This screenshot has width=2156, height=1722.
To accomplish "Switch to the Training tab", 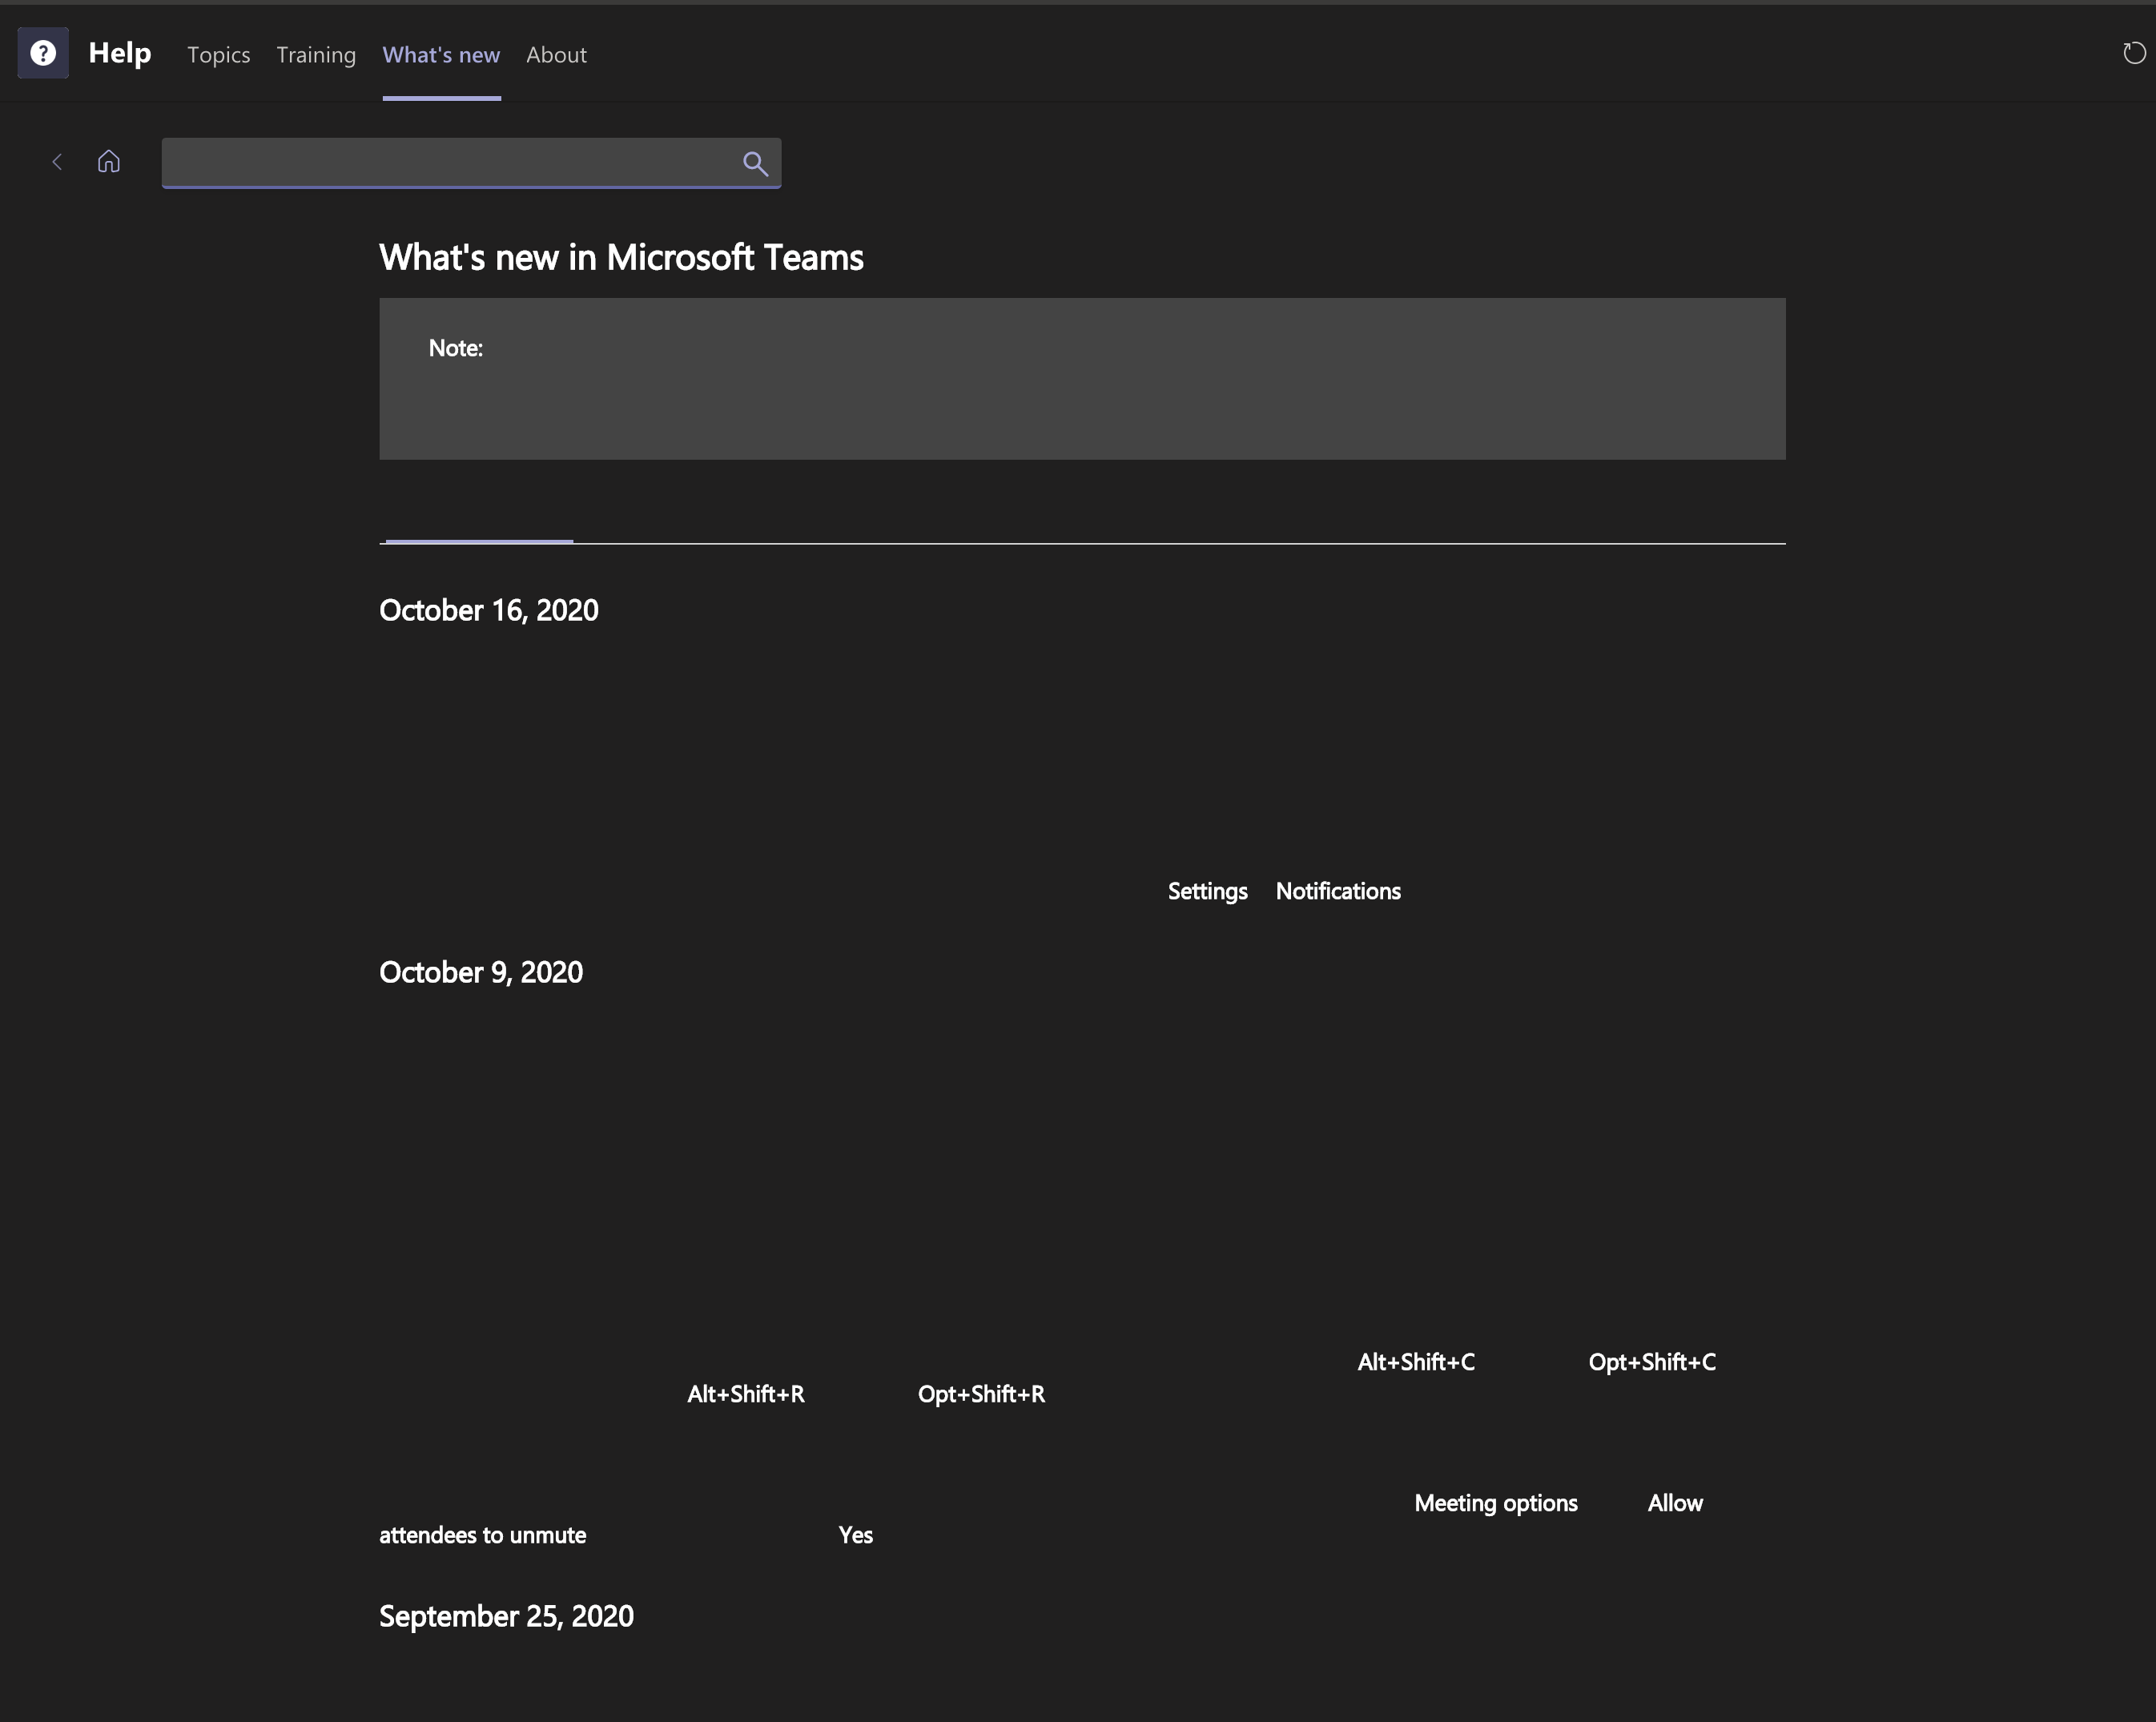I will [x=316, y=55].
